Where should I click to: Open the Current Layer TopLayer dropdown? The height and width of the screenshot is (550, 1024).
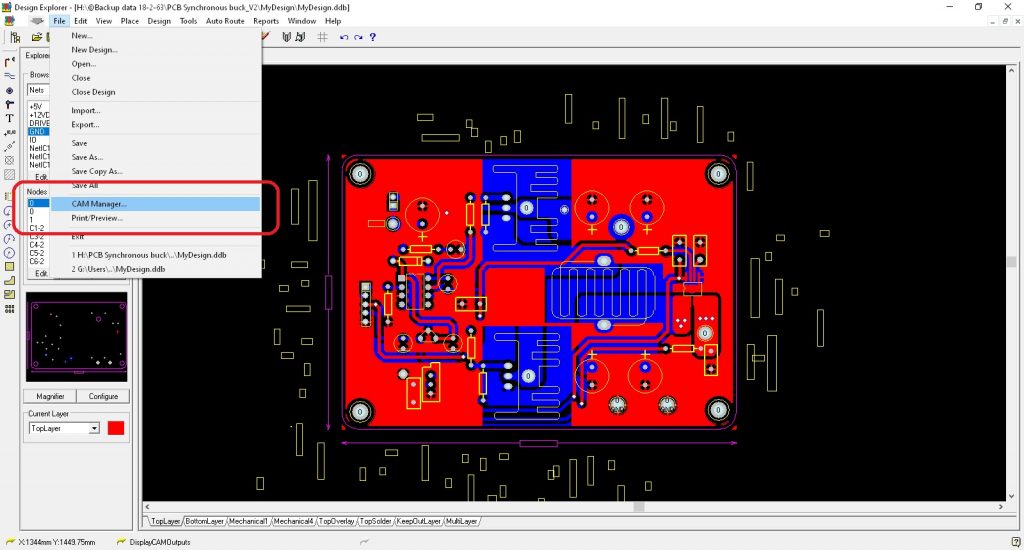[x=94, y=429]
